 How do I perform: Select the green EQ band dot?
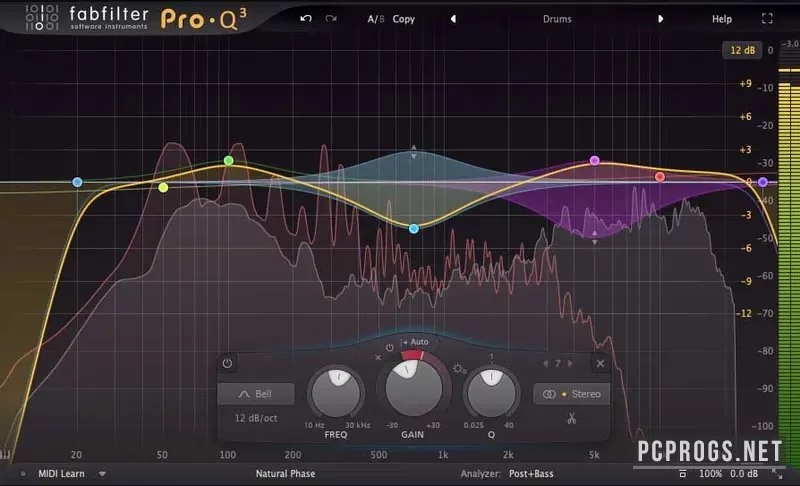(229, 161)
